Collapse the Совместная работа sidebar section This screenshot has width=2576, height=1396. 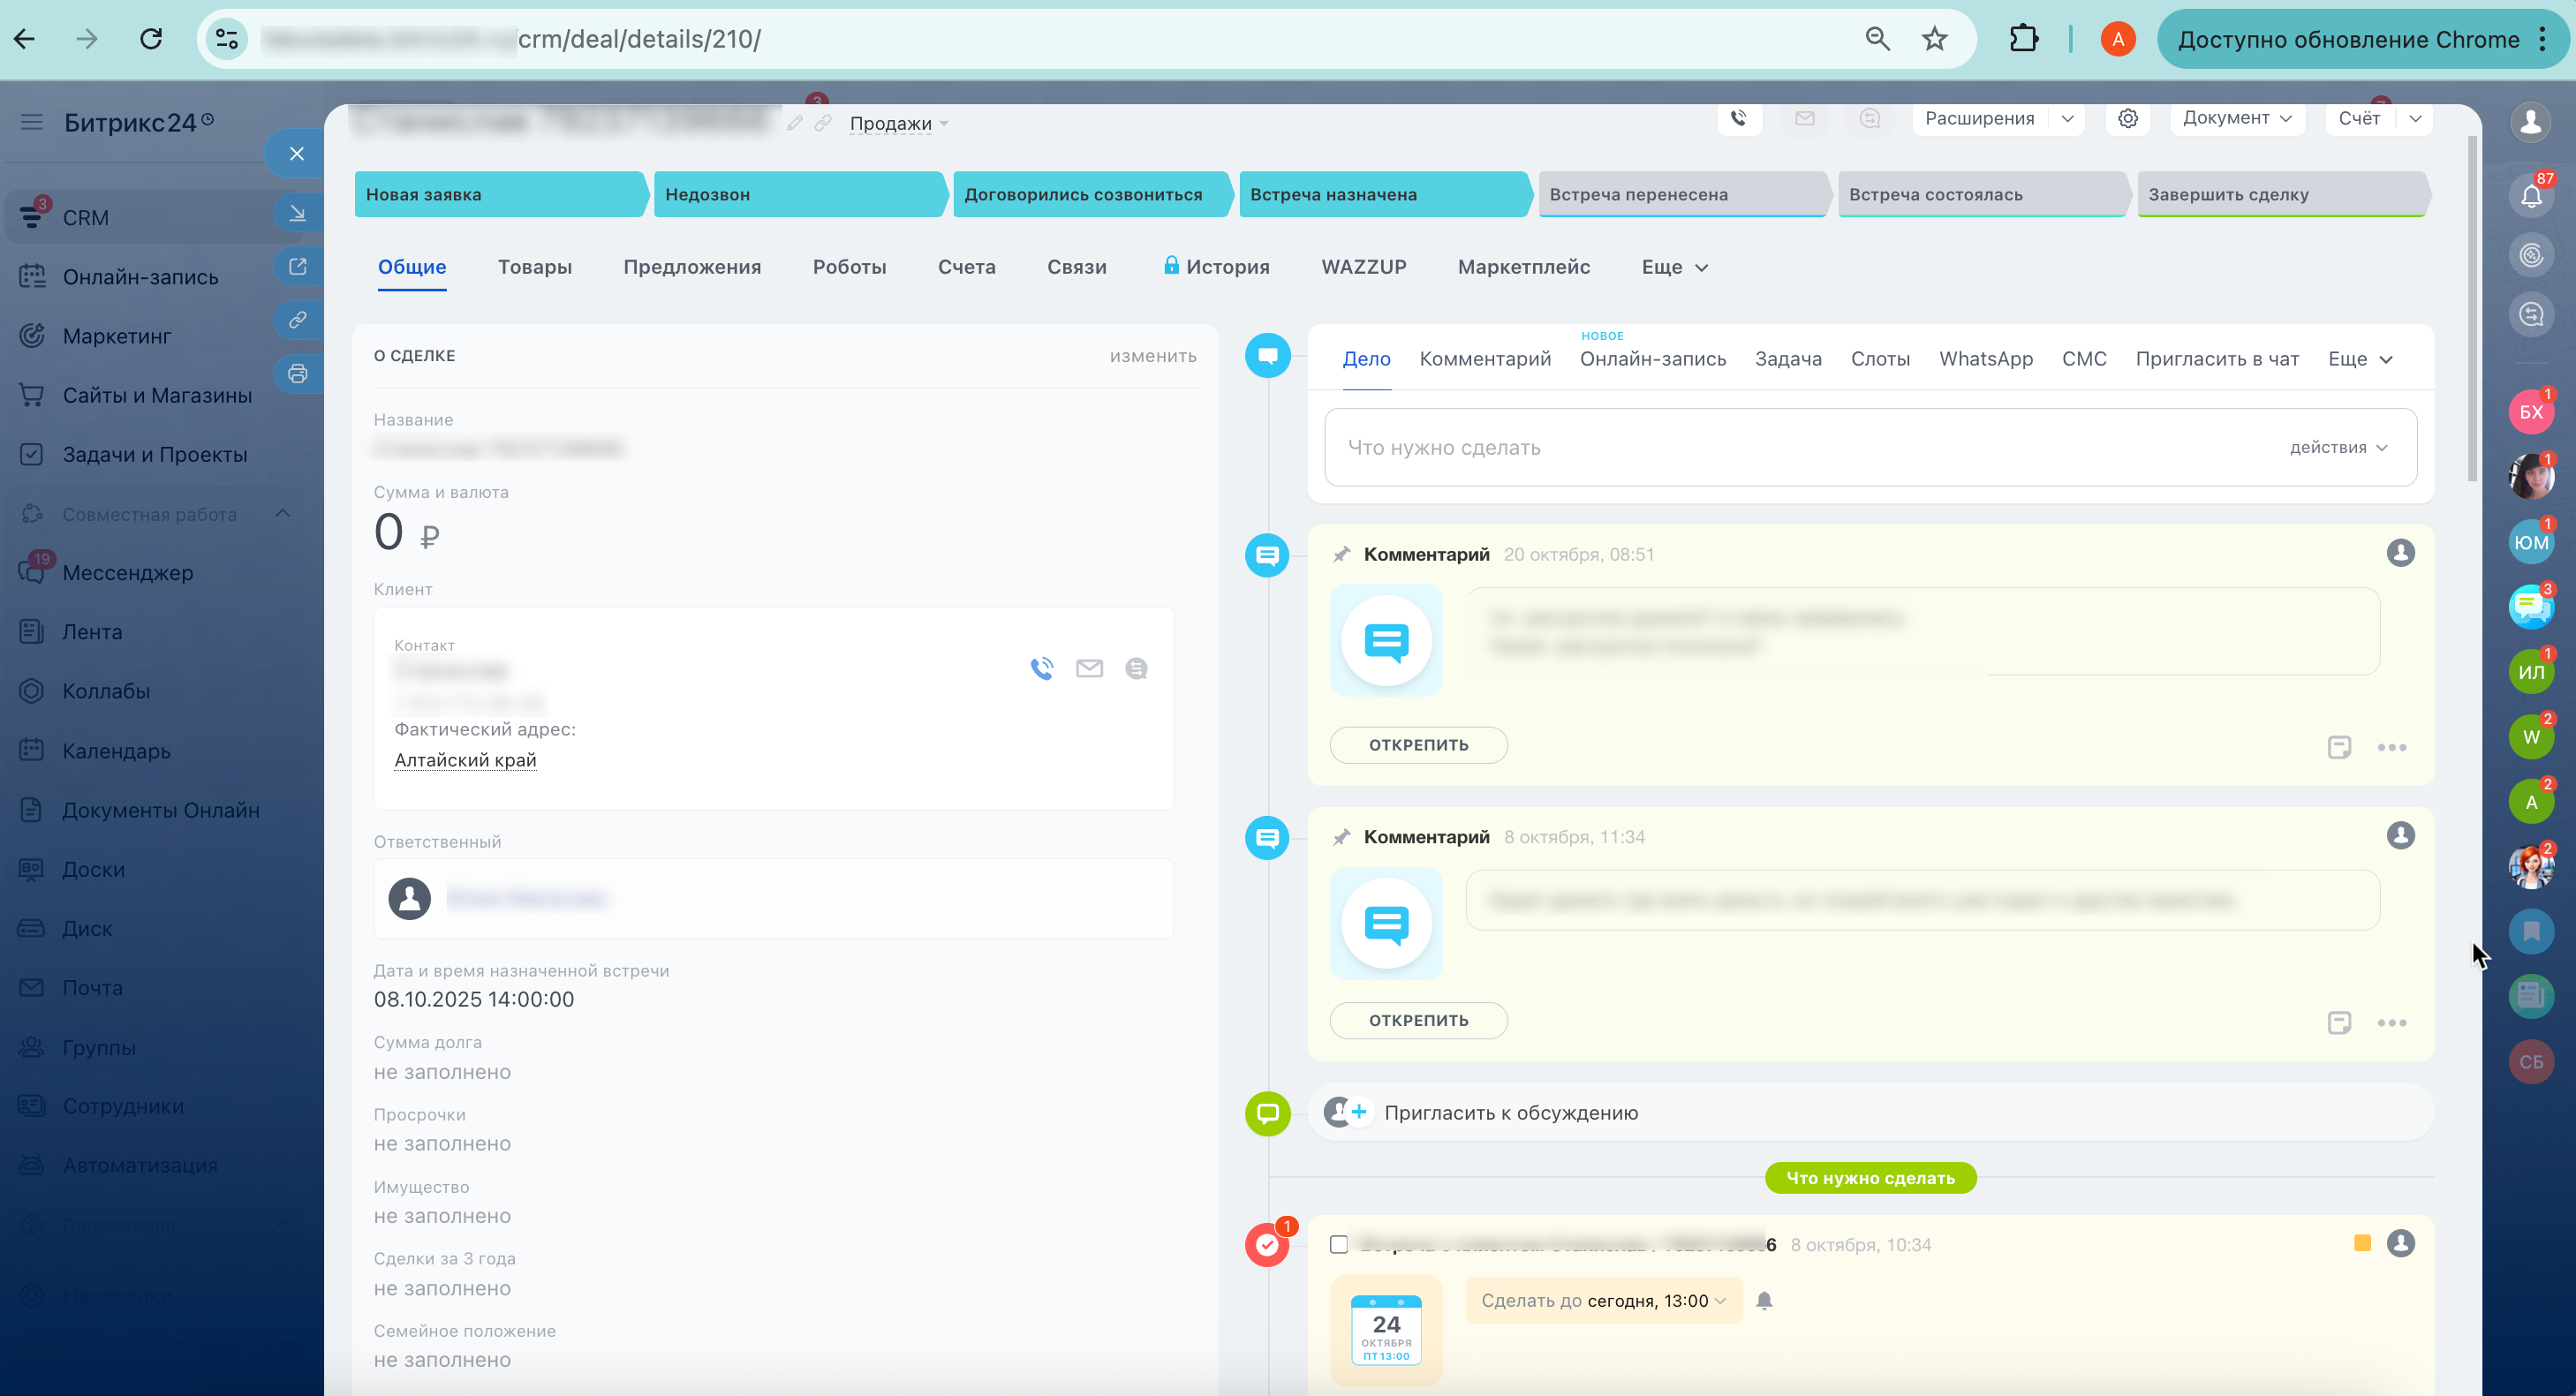283,513
